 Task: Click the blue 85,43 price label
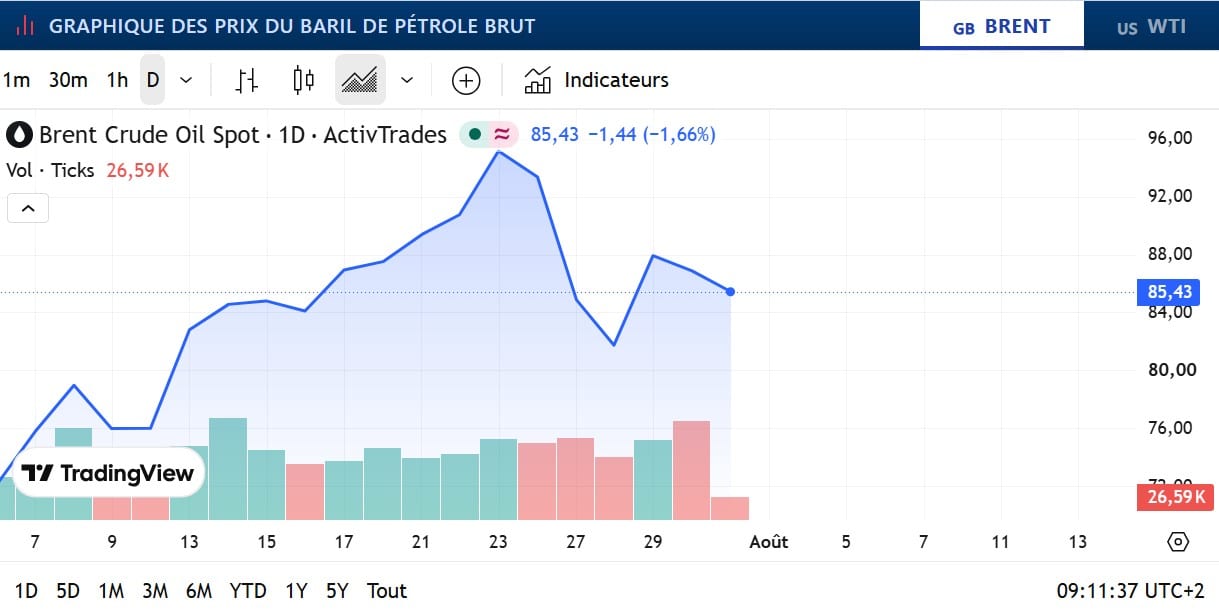tap(1168, 292)
